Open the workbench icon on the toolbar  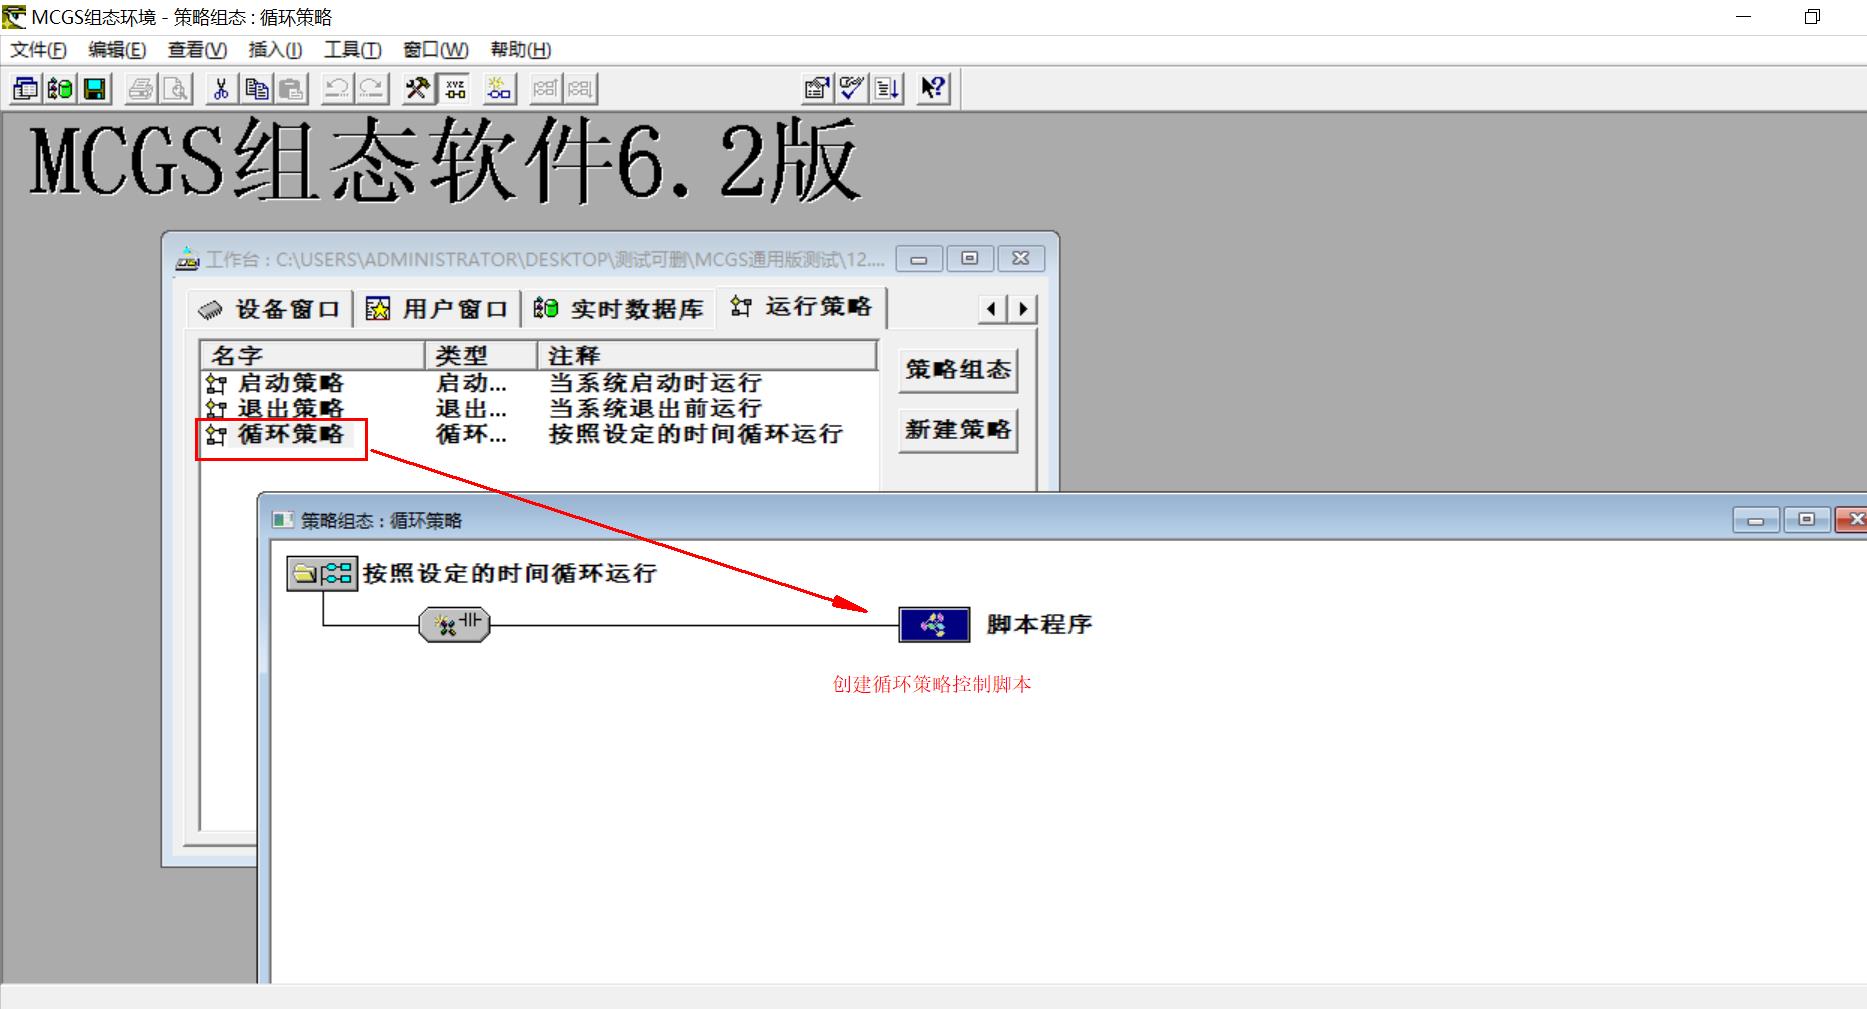pyautogui.click(x=24, y=88)
